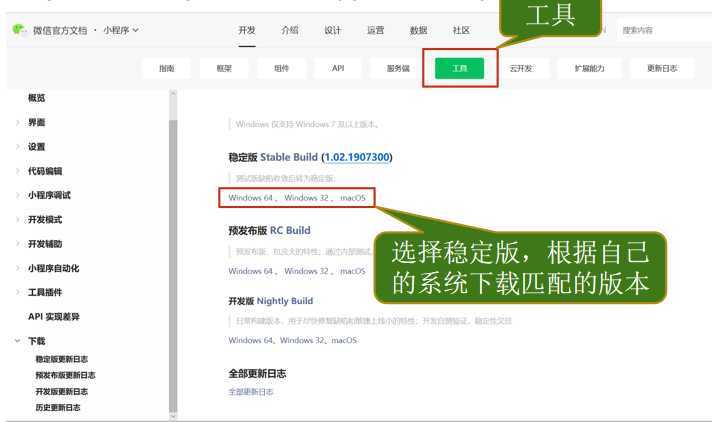Switch to the 设计 top tab
The image size is (712, 422).
[x=332, y=30]
